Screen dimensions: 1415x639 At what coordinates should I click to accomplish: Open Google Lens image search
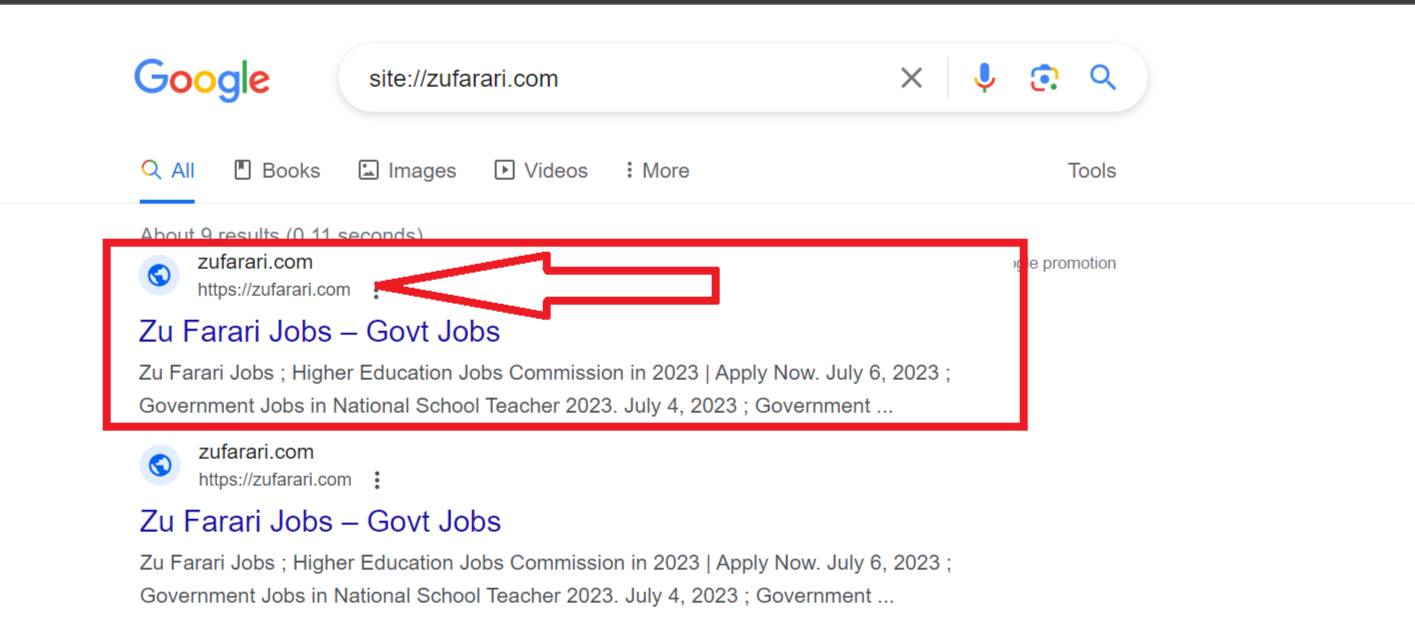1044,78
